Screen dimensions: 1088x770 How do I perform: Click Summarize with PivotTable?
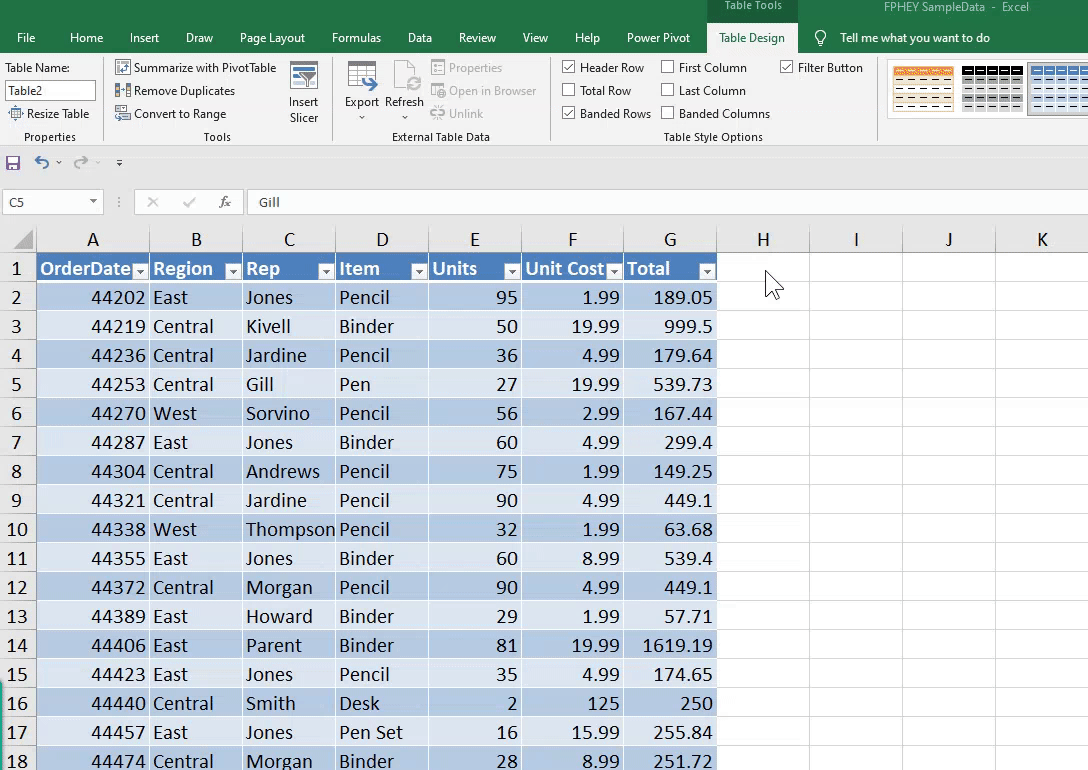tap(196, 68)
